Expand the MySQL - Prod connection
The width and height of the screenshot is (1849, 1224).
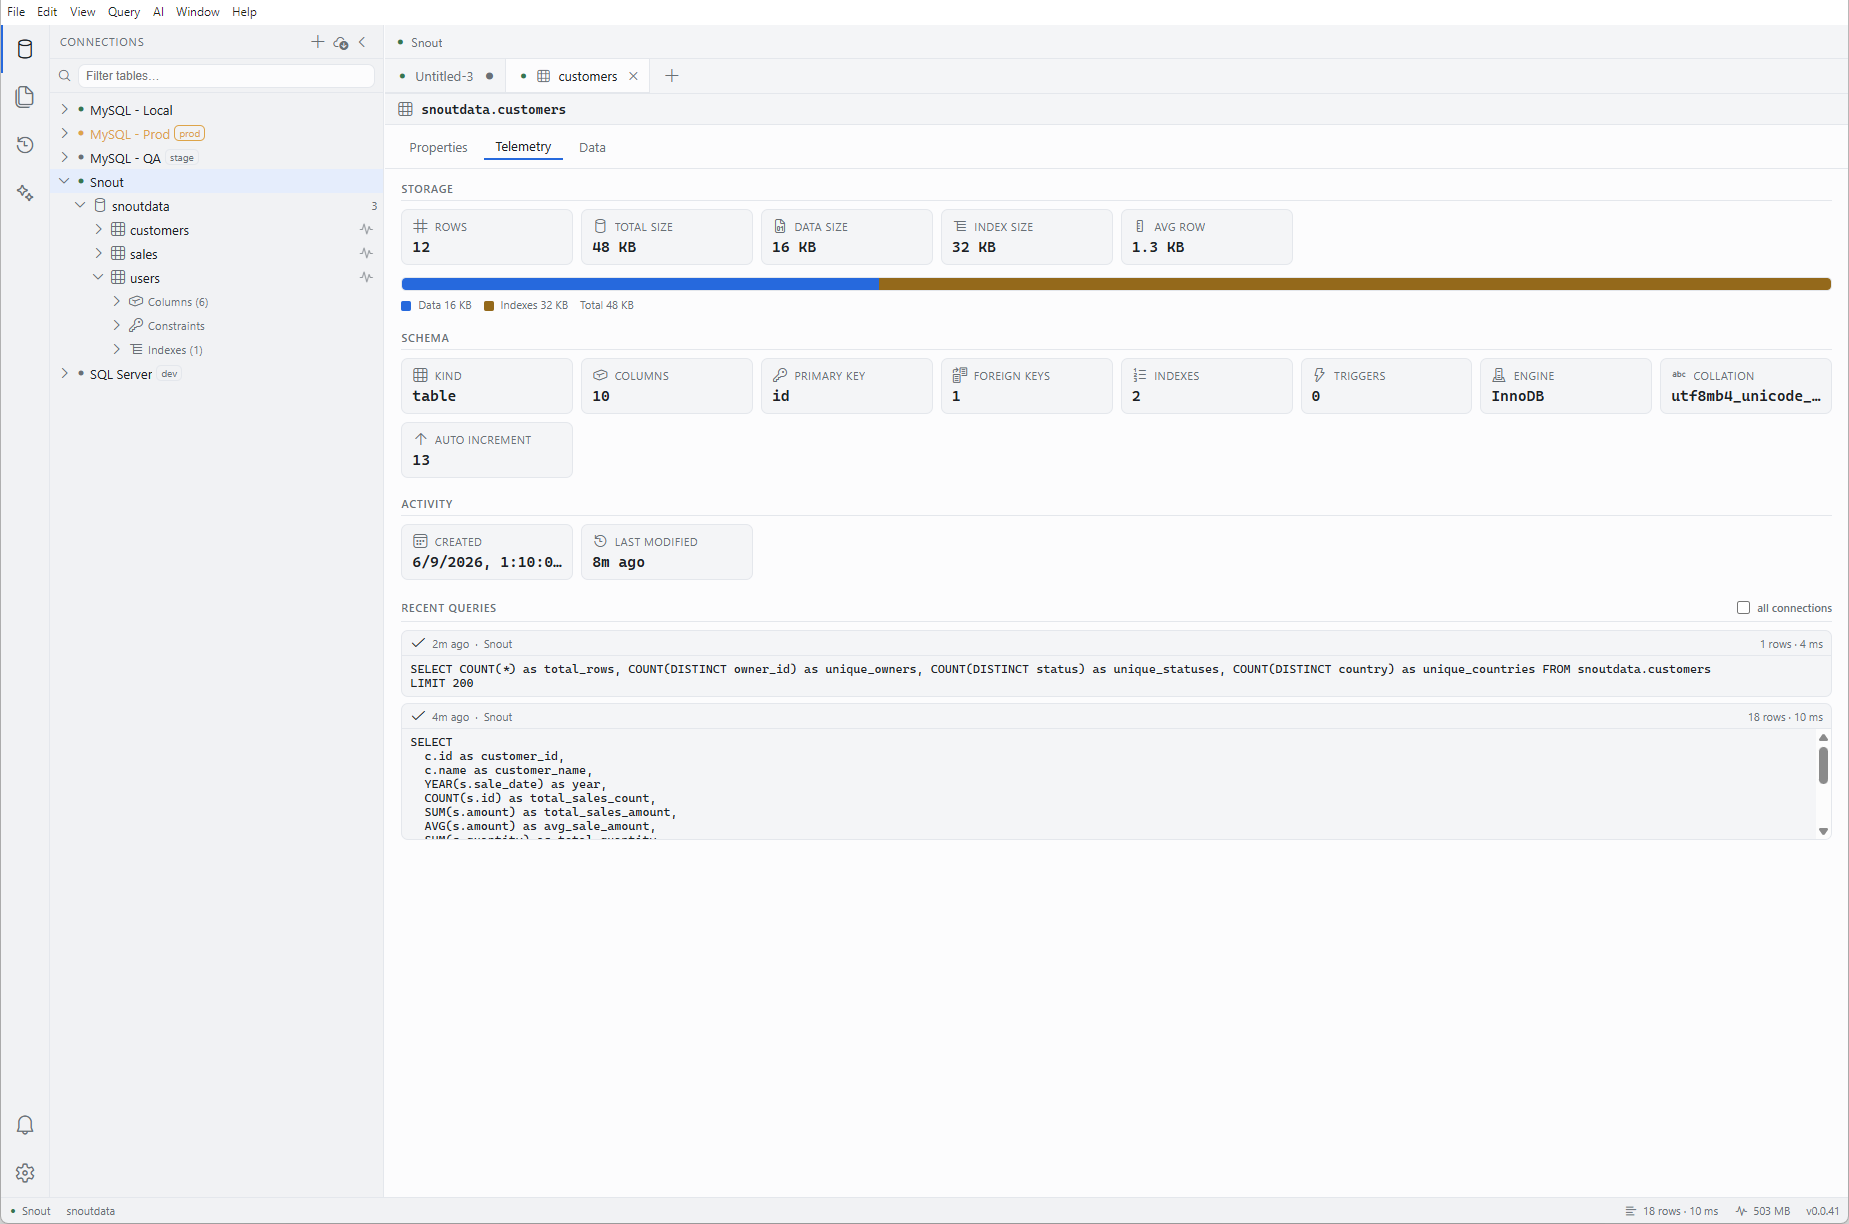(x=65, y=134)
